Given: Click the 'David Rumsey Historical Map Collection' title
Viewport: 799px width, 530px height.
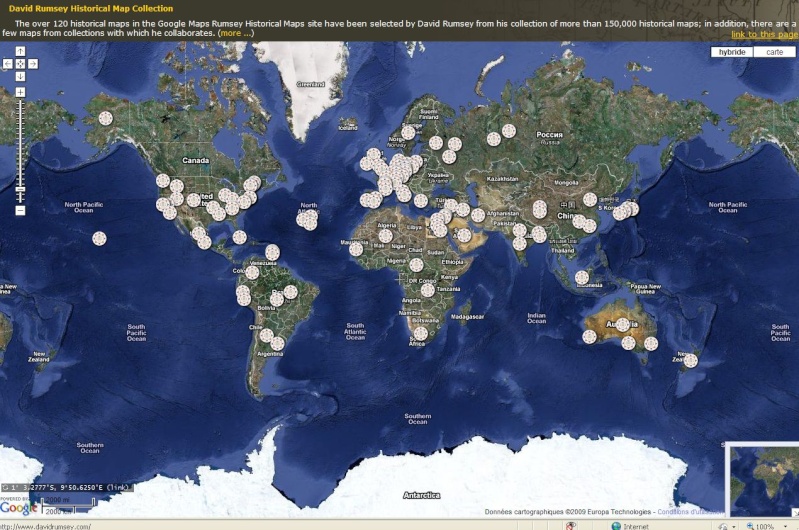Looking at the screenshot, I should click(x=91, y=8).
